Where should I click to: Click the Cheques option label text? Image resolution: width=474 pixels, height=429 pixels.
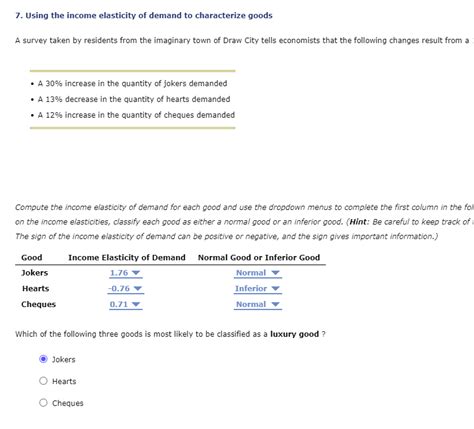tap(68, 403)
